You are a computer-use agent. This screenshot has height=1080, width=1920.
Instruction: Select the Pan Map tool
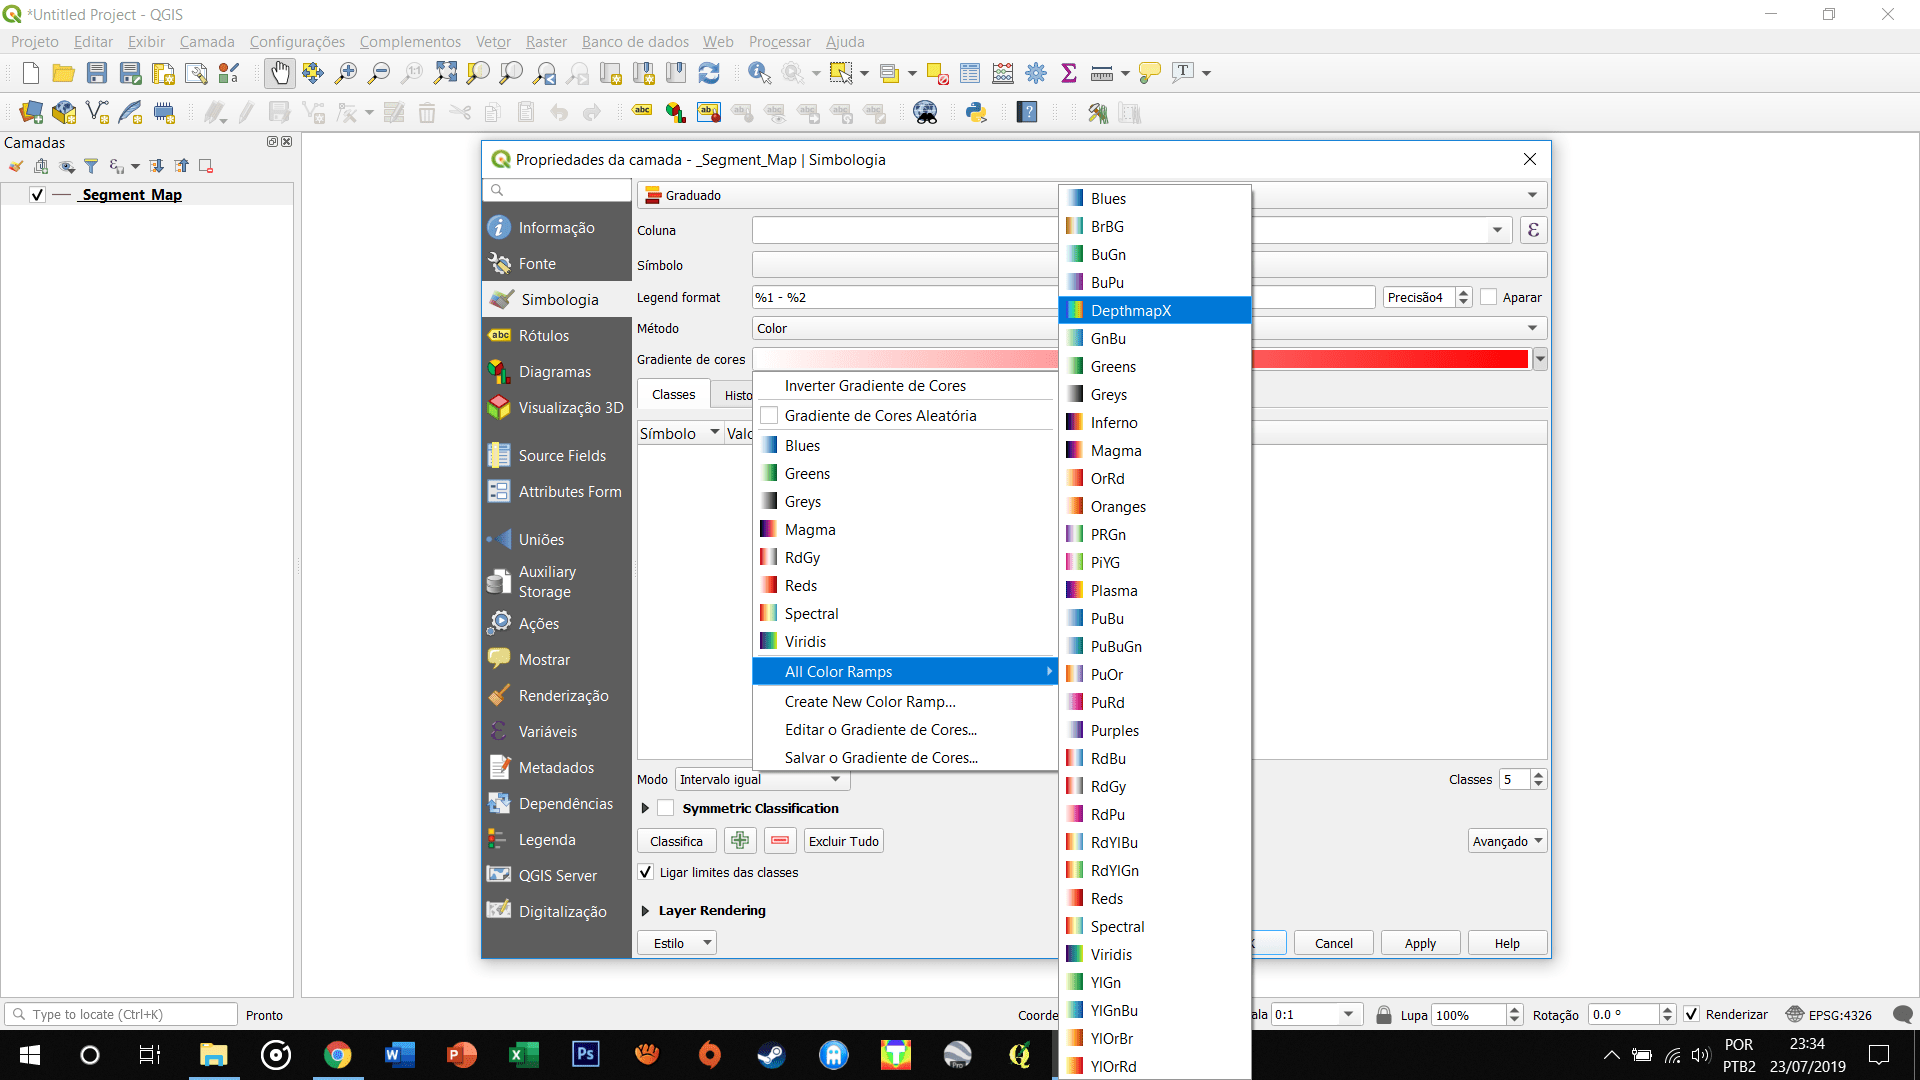(x=280, y=72)
